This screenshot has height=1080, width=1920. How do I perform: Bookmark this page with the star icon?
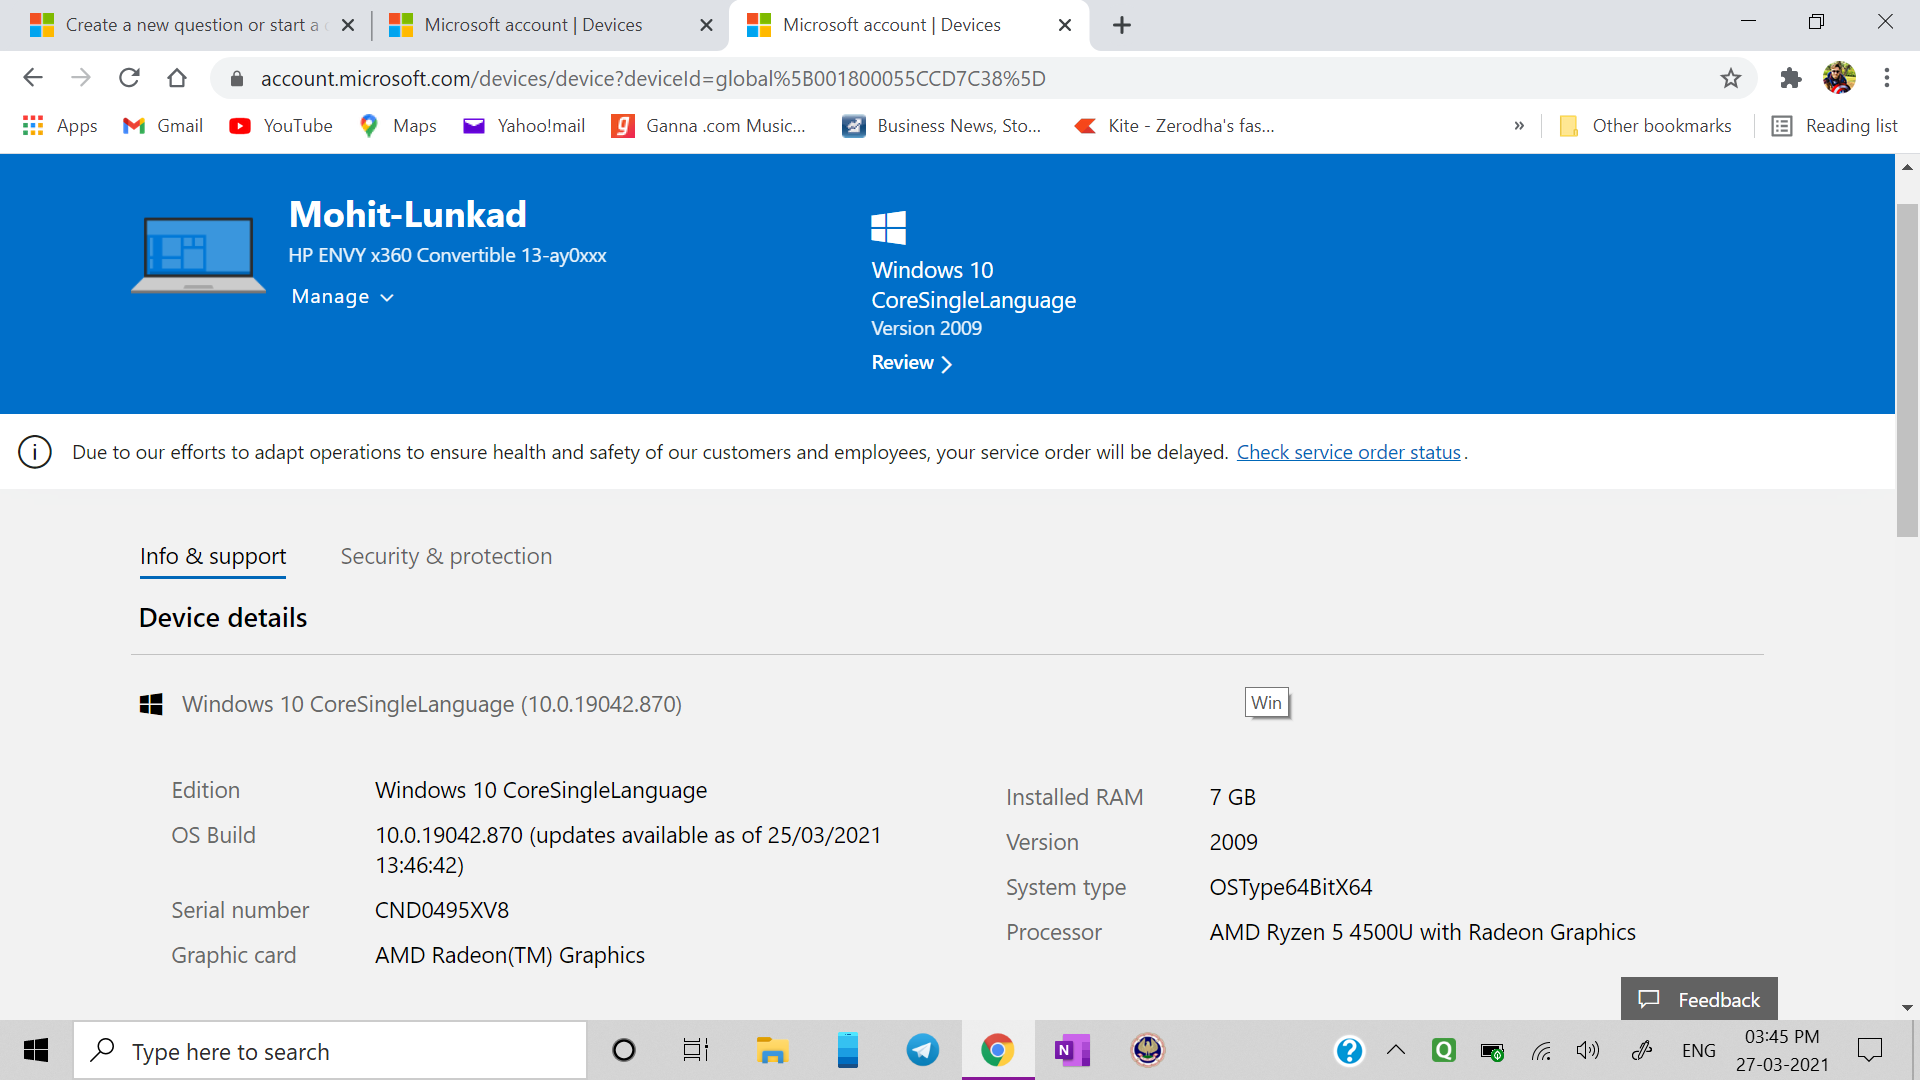click(1731, 78)
